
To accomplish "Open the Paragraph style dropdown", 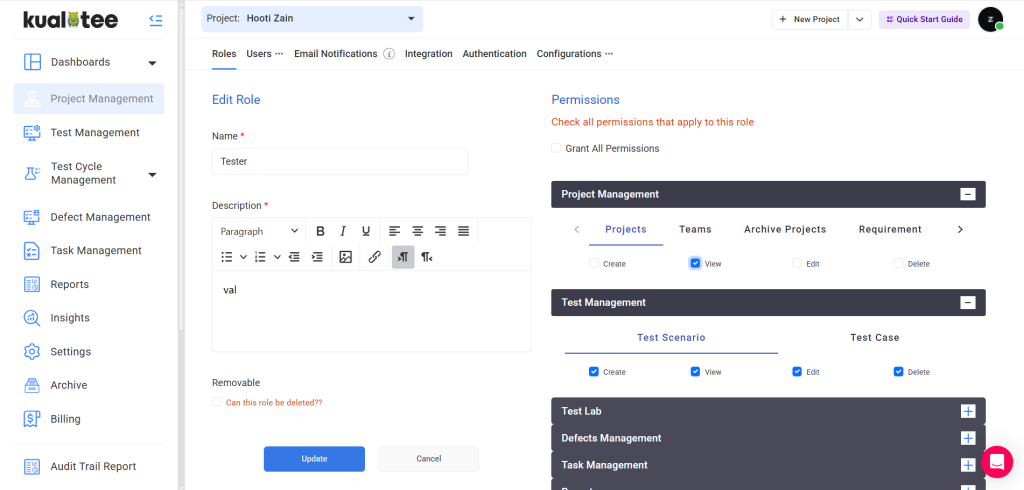I will pyautogui.click(x=259, y=231).
